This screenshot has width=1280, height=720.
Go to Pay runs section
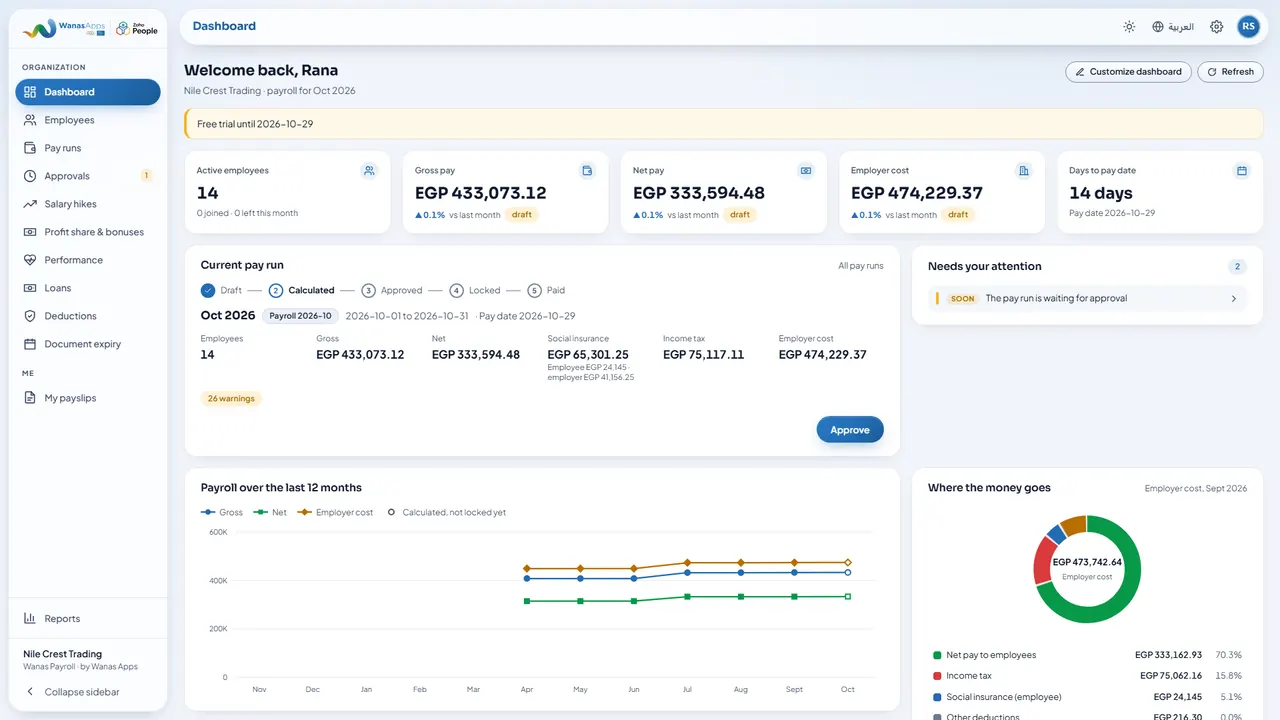[x=88, y=148]
